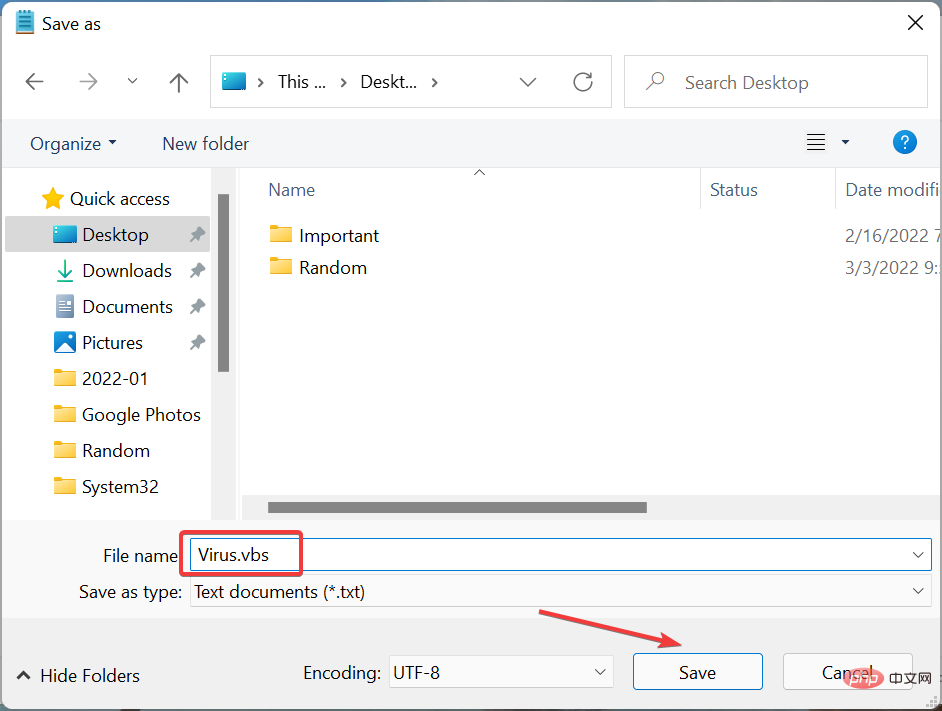Click the PC icon in address bar
Image resolution: width=942 pixels, height=711 pixels.
pos(234,81)
